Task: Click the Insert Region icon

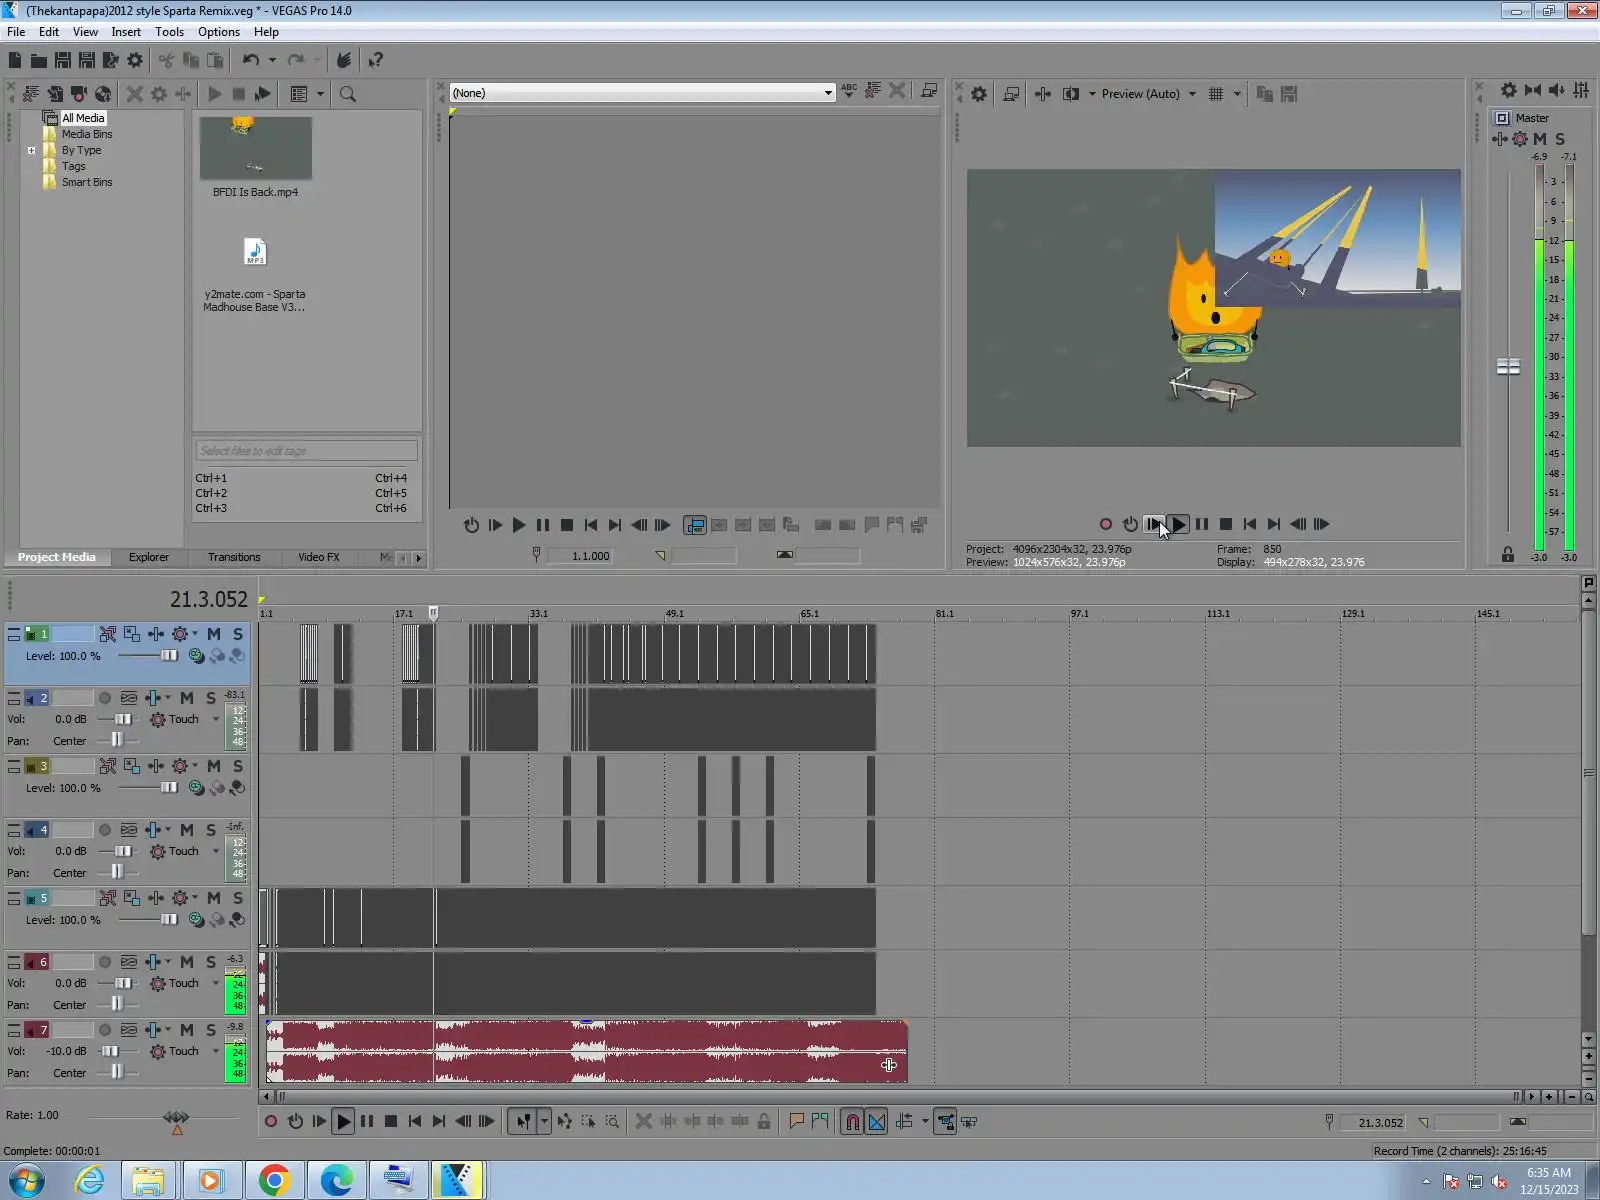Action: pos(820,1122)
